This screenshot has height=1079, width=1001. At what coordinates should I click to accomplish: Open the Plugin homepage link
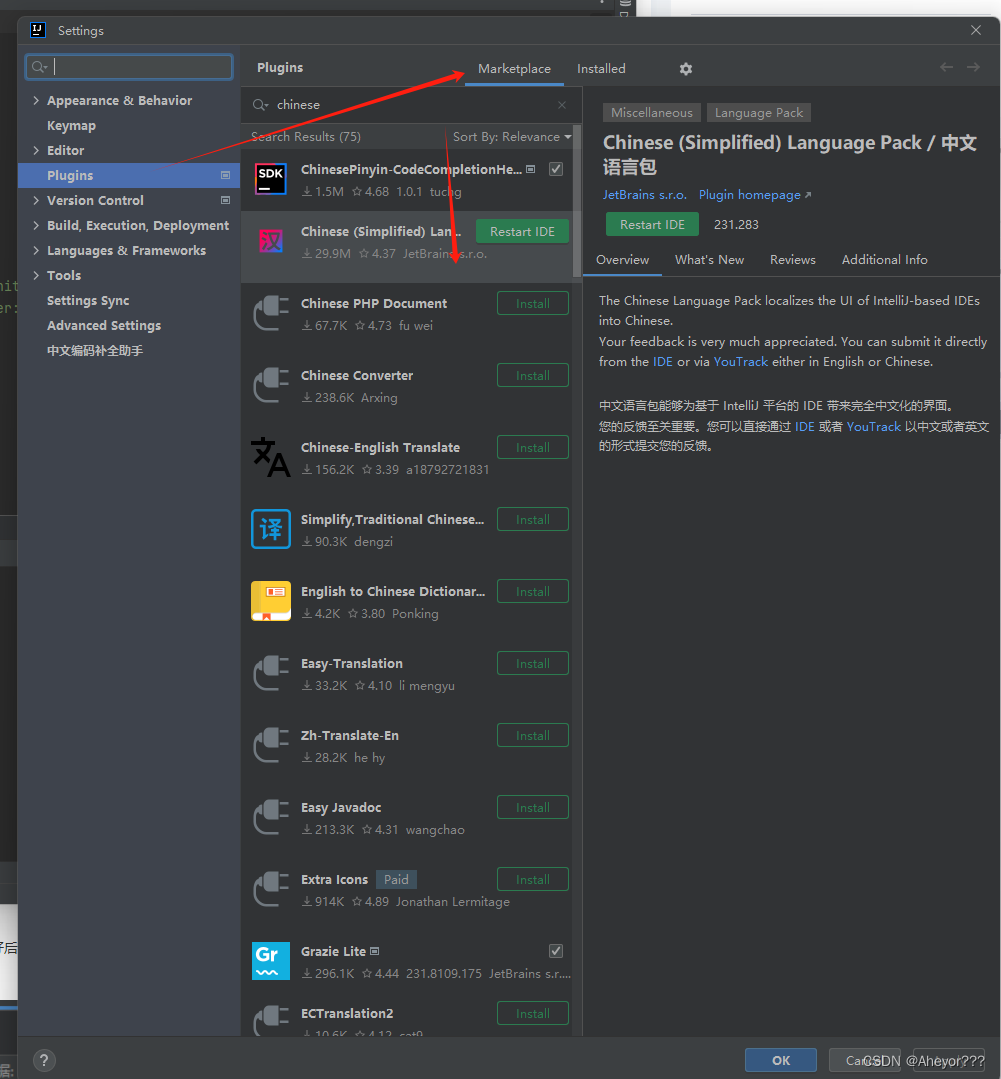pos(755,195)
